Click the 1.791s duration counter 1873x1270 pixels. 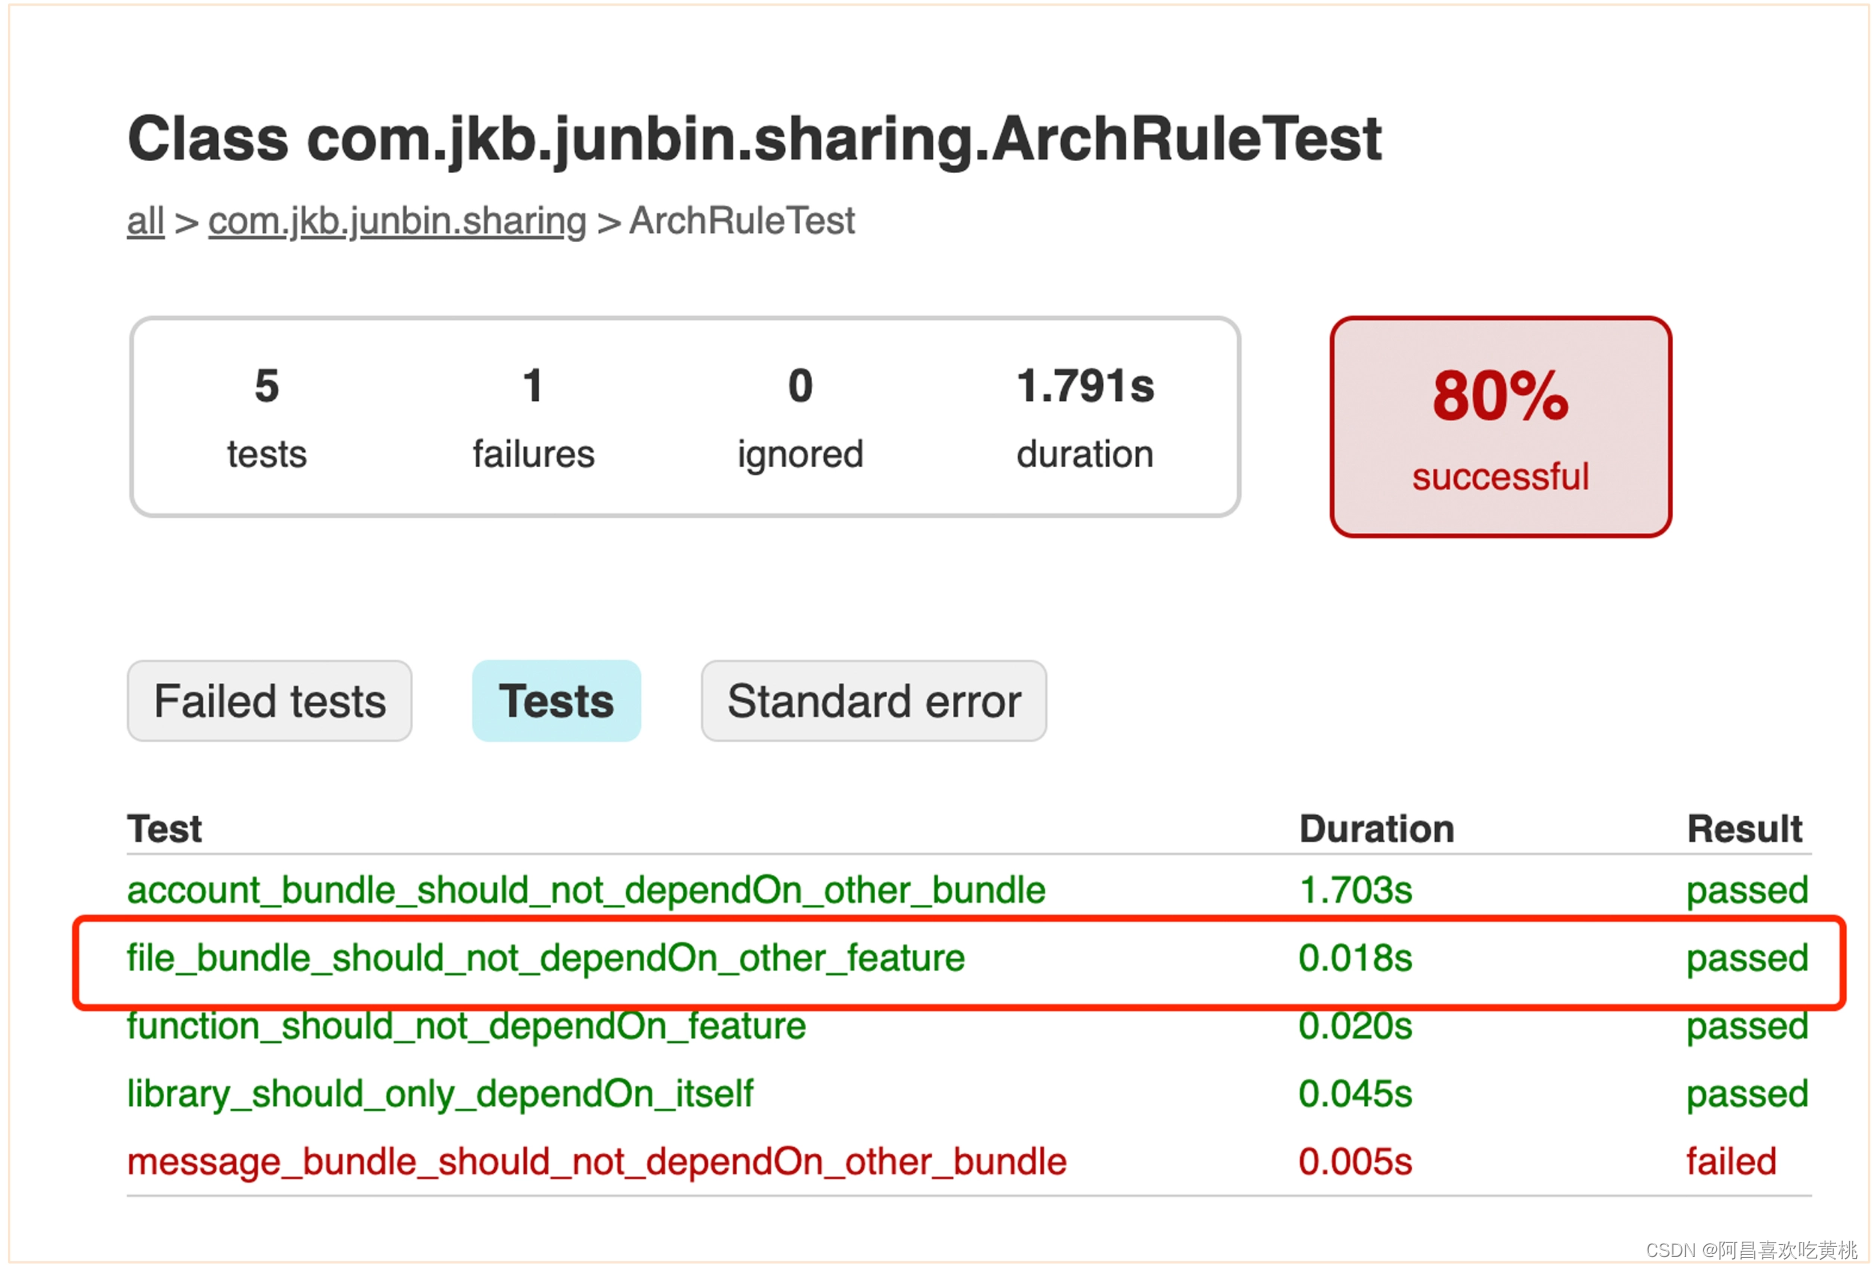click(1085, 418)
